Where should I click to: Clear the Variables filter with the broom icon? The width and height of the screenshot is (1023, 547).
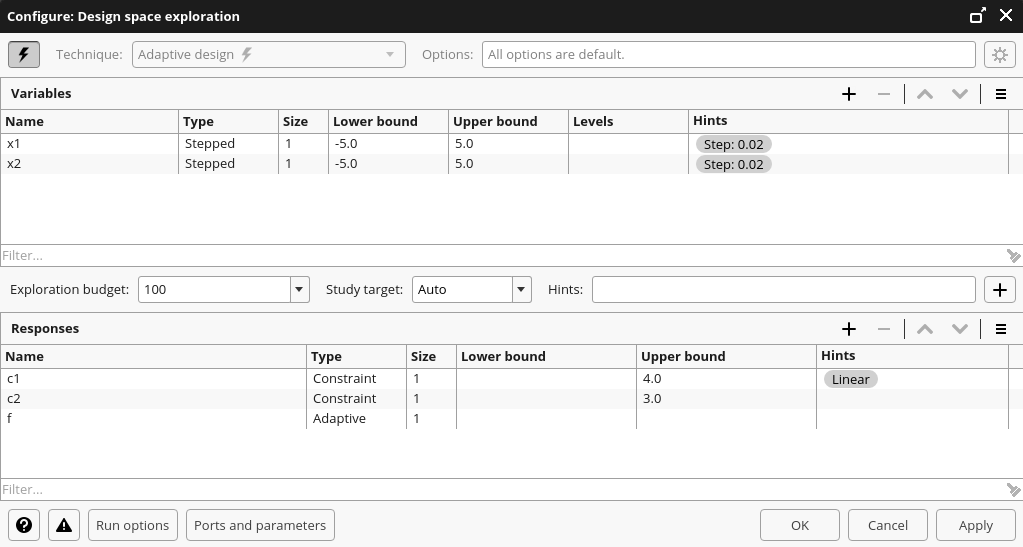1013,256
